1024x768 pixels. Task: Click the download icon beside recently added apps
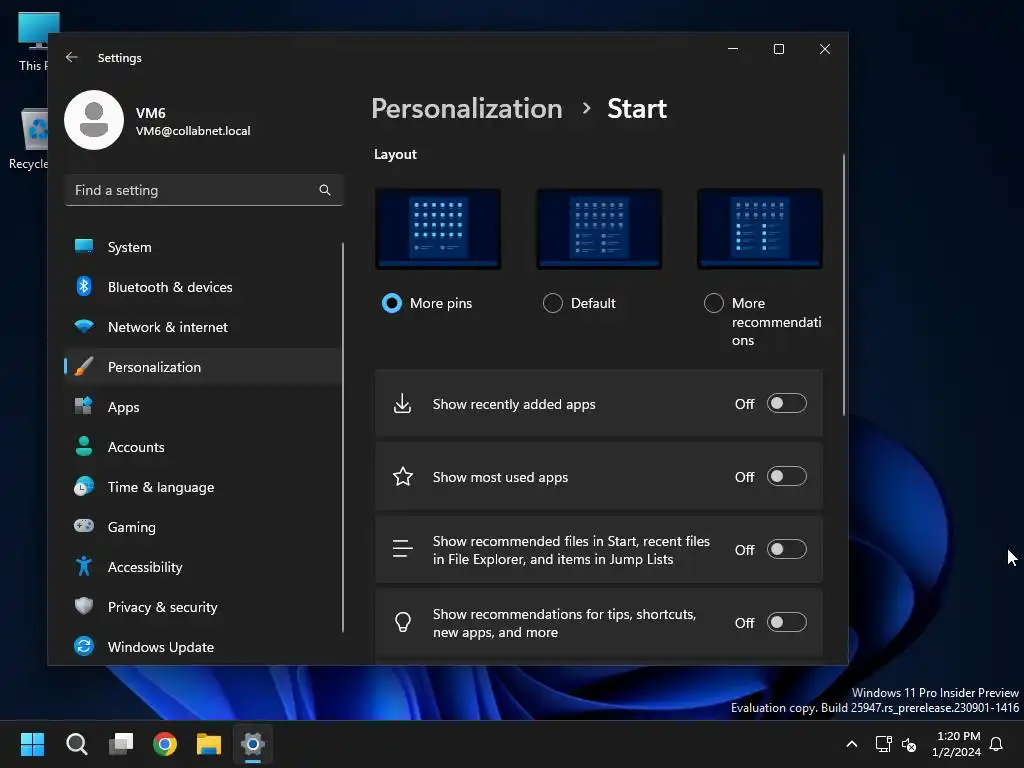402,404
